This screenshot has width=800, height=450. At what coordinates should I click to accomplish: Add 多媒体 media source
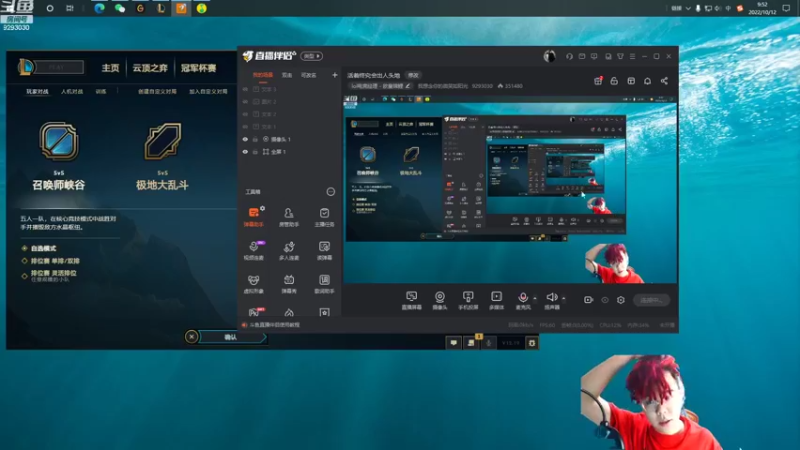coord(496,300)
